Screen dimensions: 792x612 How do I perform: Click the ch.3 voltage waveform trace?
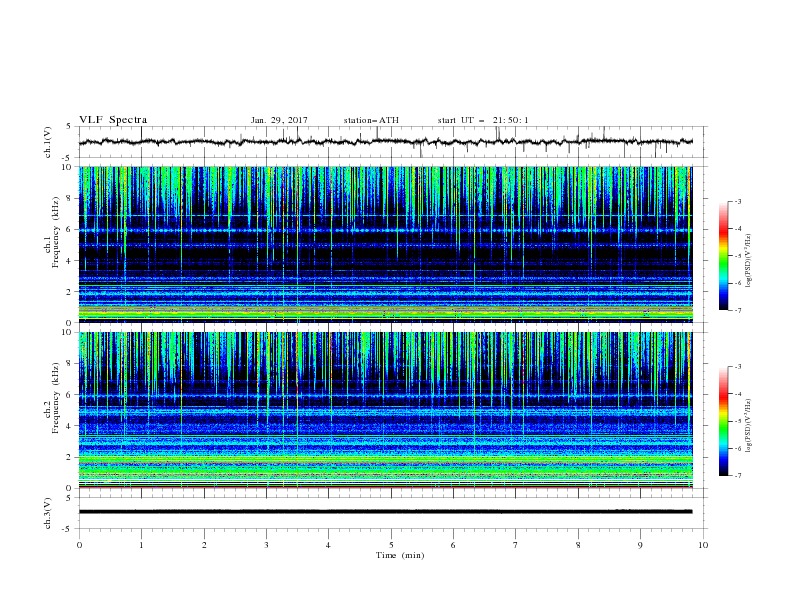point(385,512)
